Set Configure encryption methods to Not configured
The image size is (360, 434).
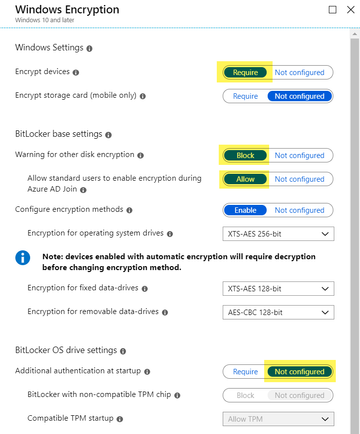click(299, 210)
